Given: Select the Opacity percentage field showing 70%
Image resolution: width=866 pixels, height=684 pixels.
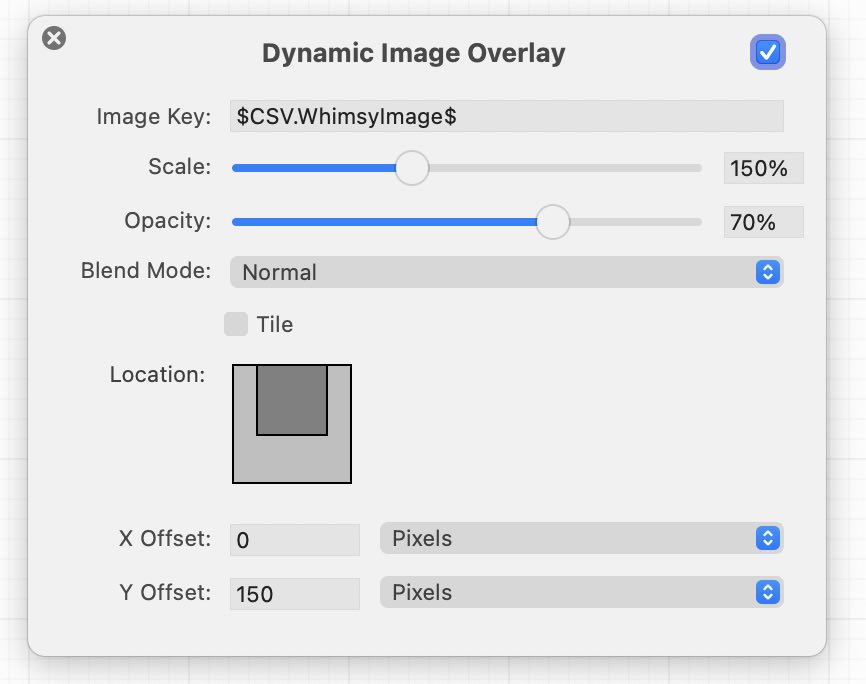Looking at the screenshot, I should (763, 223).
